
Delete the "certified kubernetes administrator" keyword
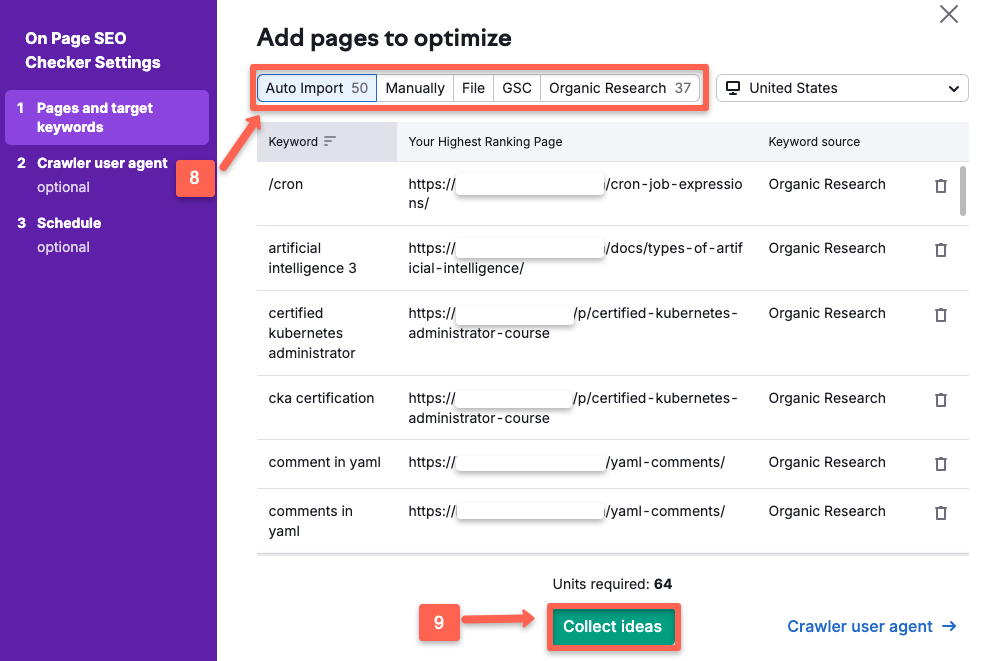click(x=941, y=315)
